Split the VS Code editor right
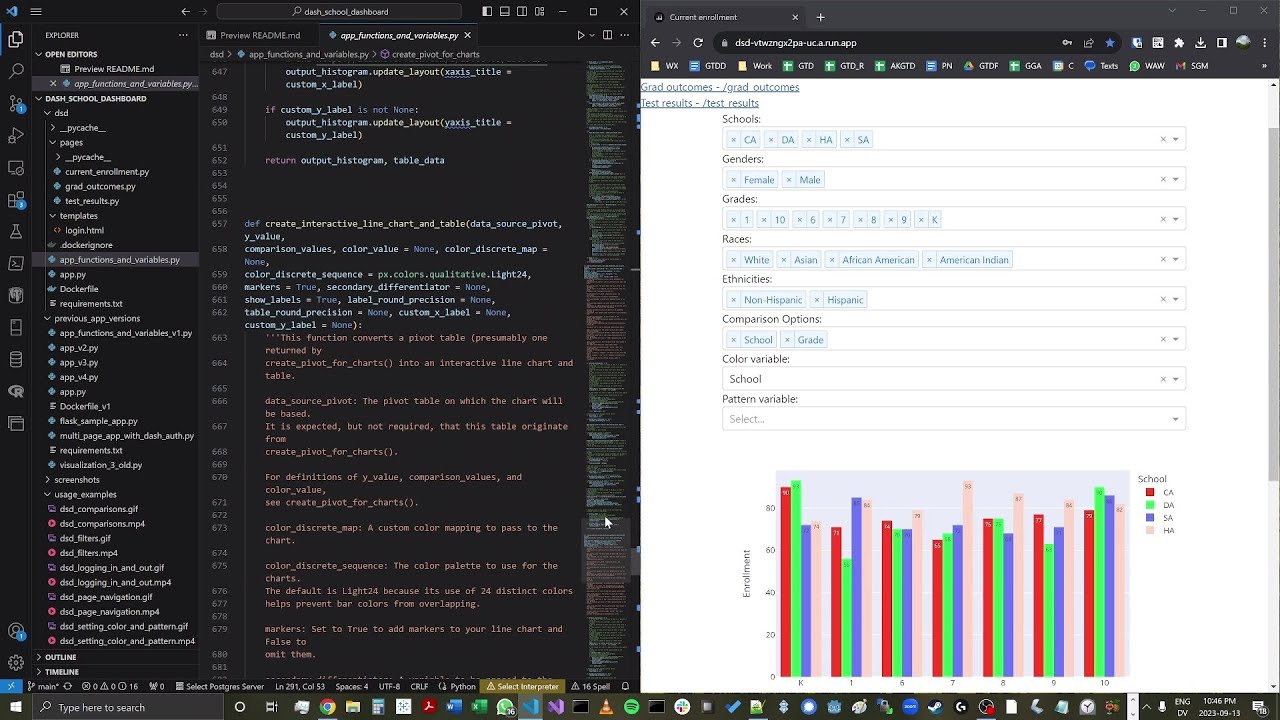 coord(607,35)
